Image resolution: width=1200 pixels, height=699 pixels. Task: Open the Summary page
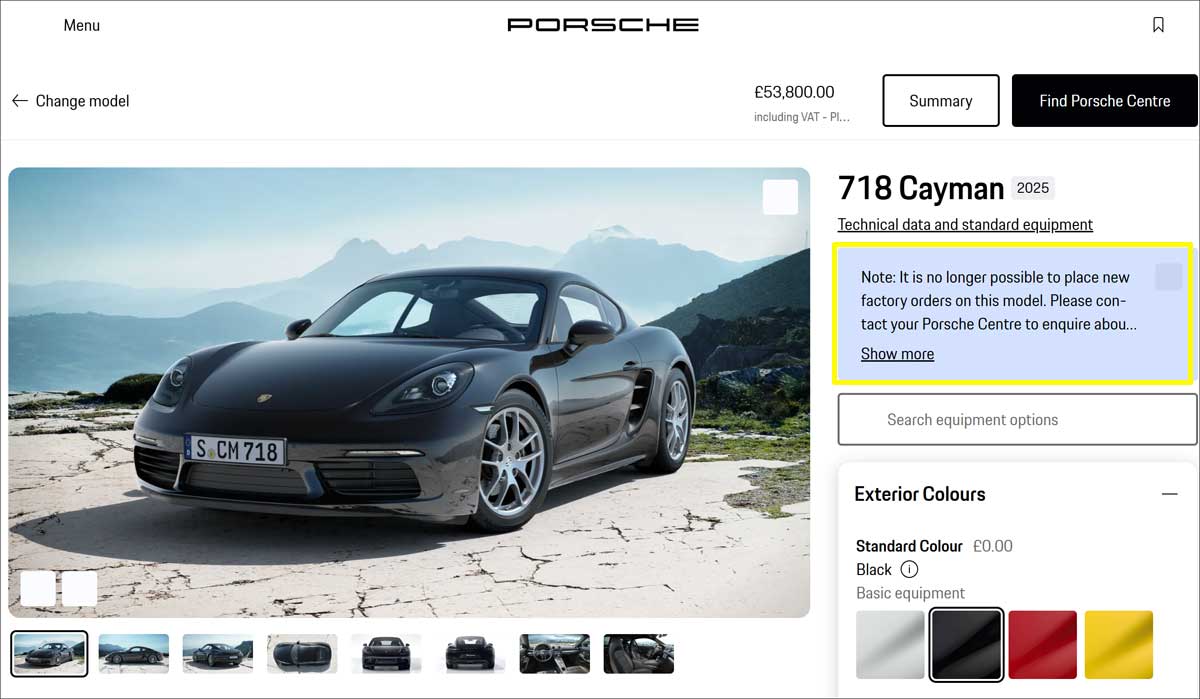click(940, 101)
